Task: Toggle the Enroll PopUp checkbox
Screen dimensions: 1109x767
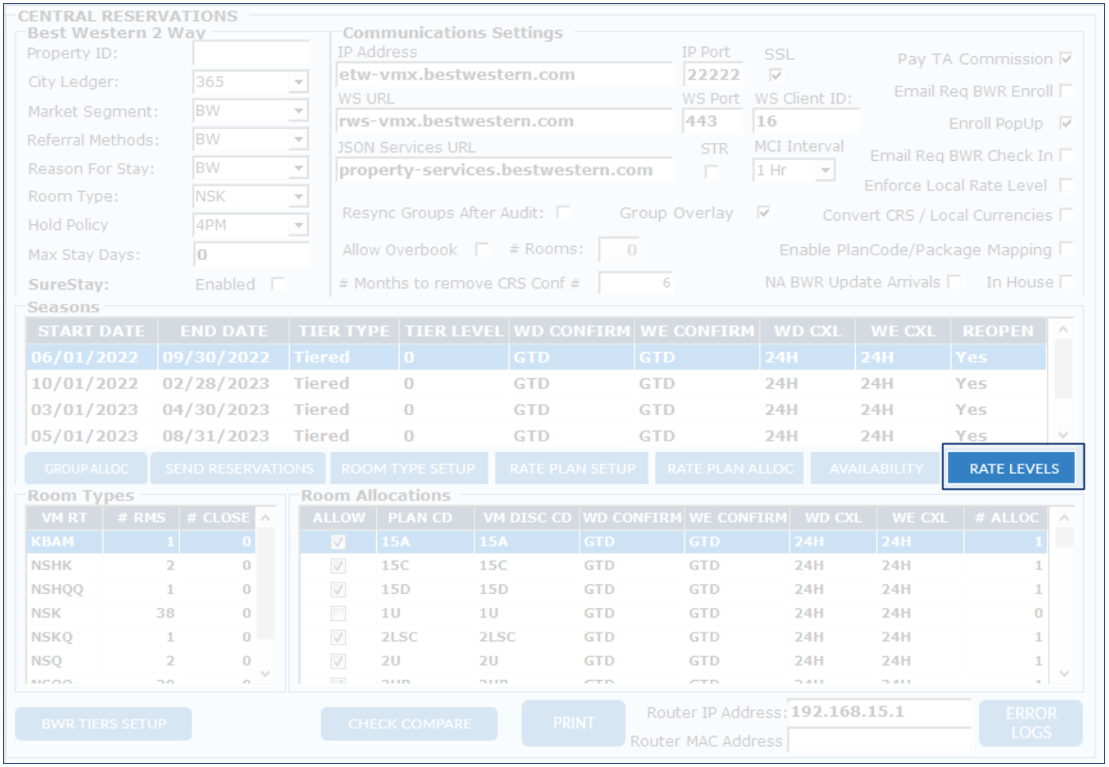Action: [x=1066, y=123]
